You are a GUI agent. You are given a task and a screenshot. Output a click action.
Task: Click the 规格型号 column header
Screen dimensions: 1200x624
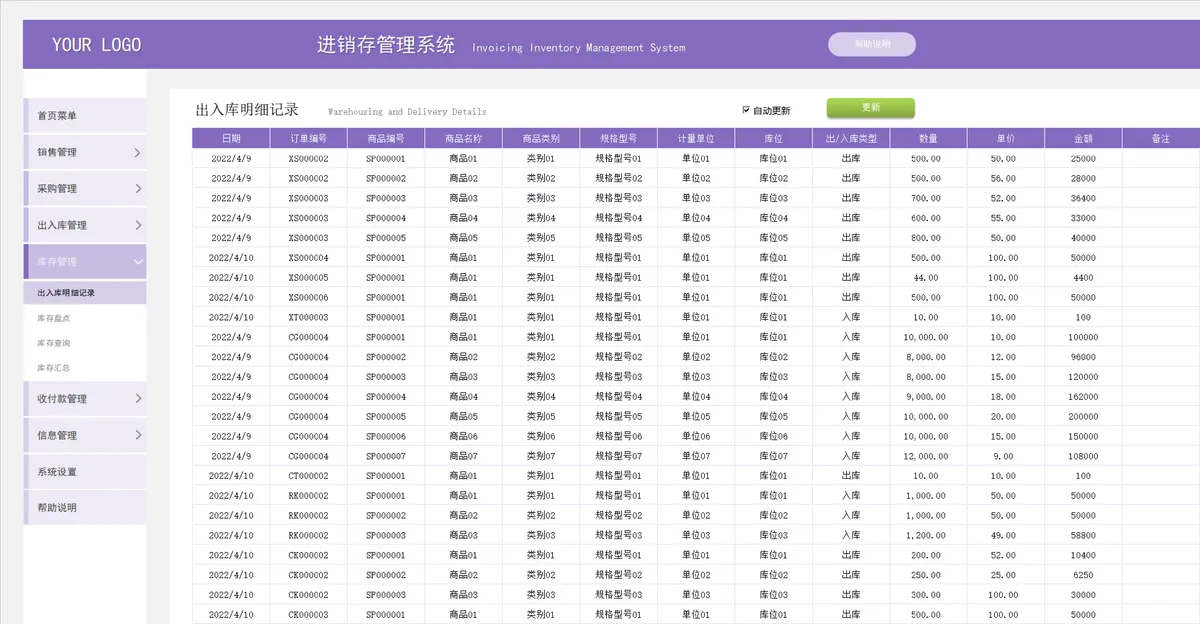[618, 138]
